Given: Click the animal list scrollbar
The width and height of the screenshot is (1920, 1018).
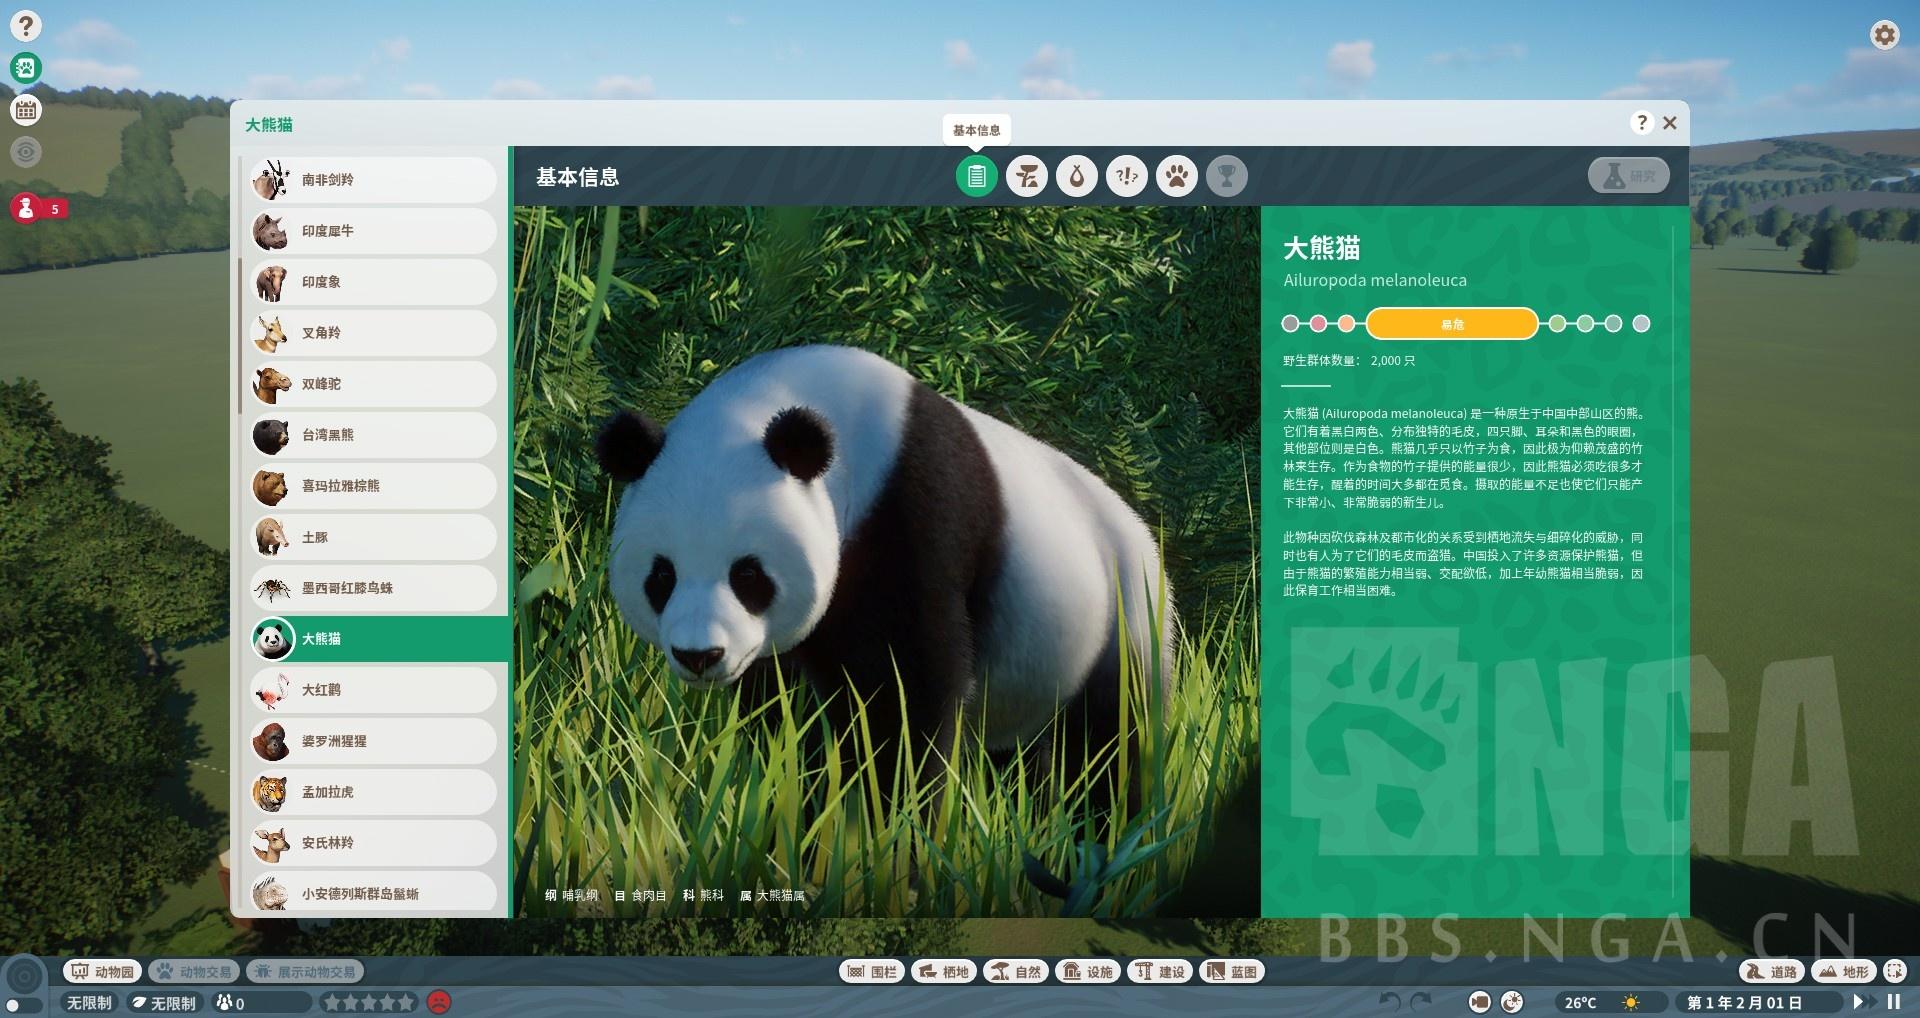Looking at the screenshot, I should click(240, 336).
